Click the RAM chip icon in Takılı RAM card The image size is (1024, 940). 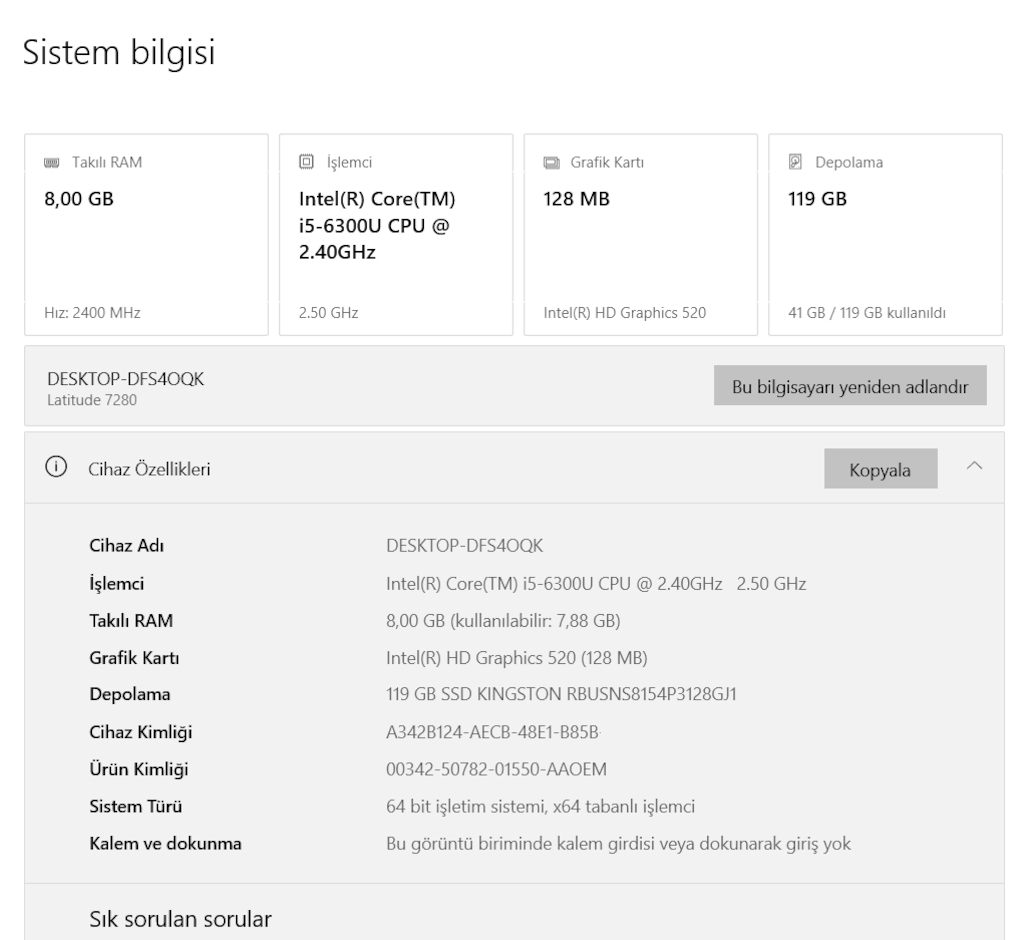pos(52,162)
